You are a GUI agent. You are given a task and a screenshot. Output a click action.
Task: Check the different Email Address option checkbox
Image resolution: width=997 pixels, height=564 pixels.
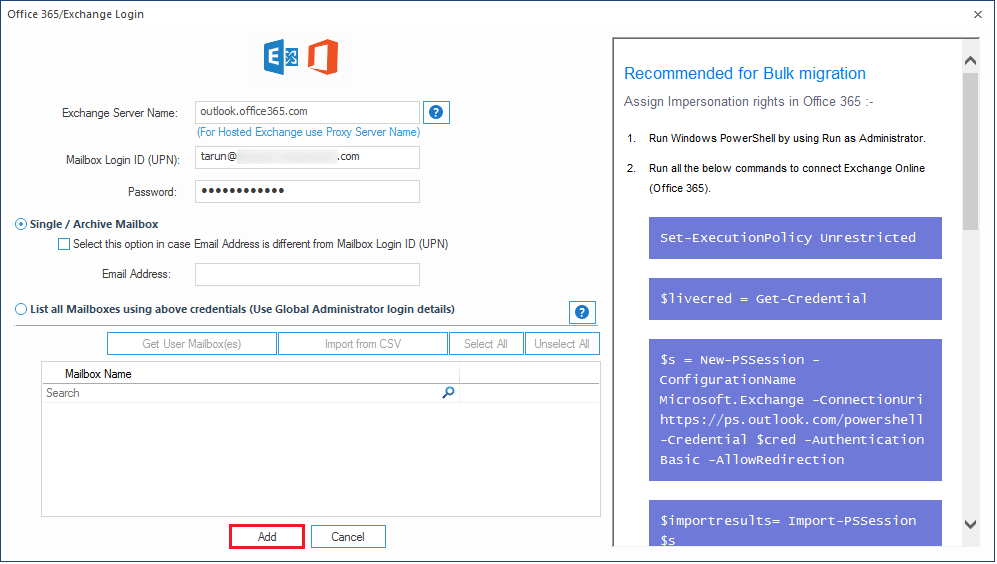tap(64, 244)
